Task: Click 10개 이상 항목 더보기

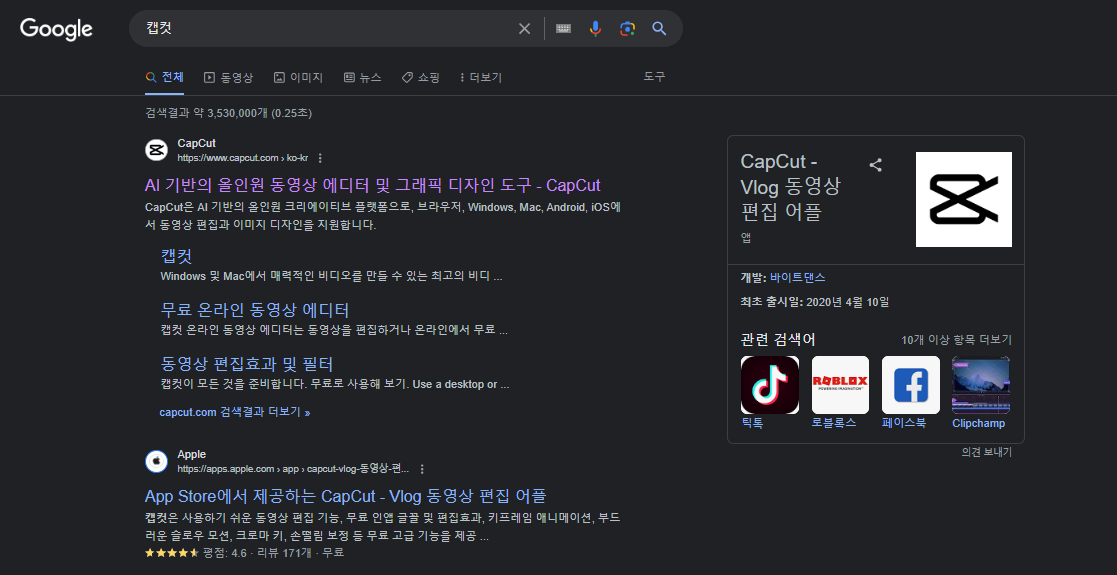Action: (957, 340)
